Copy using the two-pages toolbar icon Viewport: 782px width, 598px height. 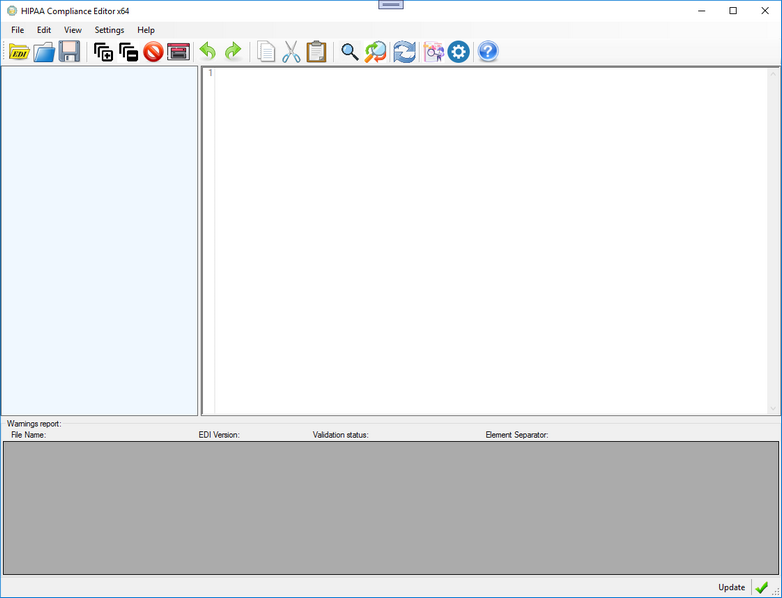tap(266, 51)
